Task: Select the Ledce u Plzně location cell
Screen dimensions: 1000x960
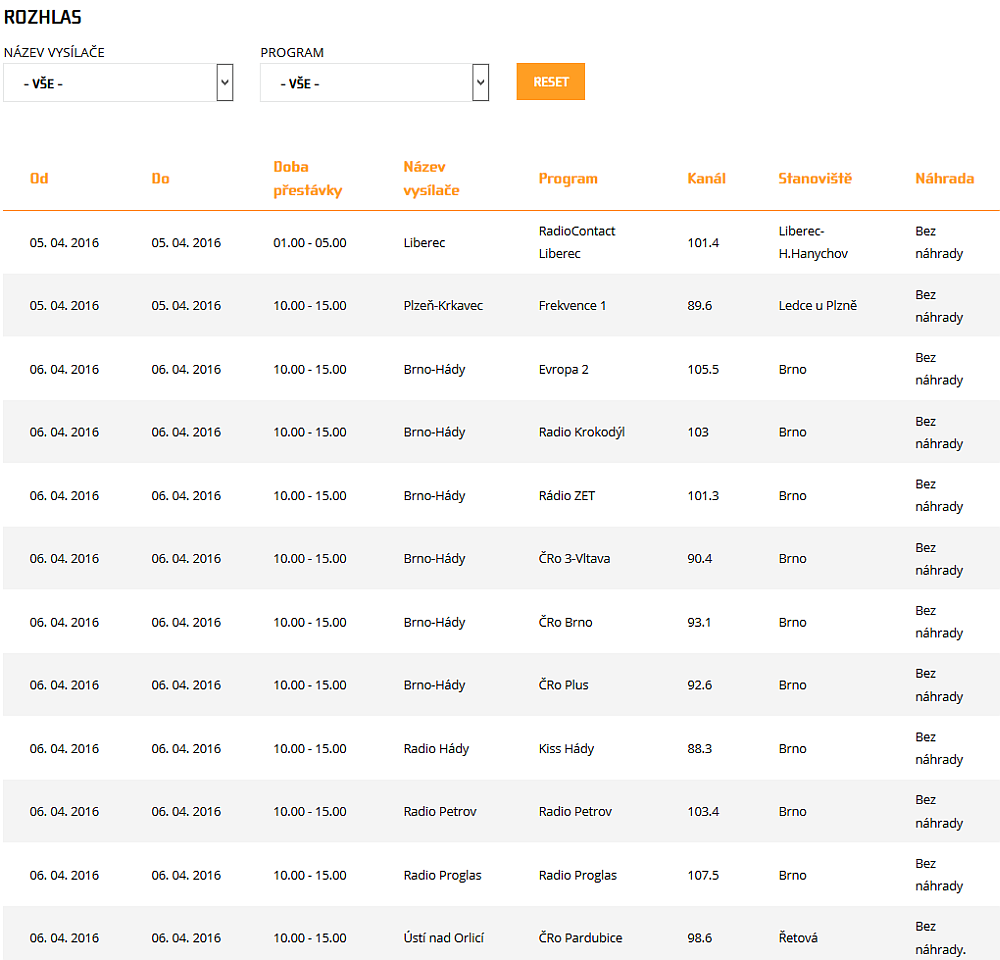Action: 817,306
